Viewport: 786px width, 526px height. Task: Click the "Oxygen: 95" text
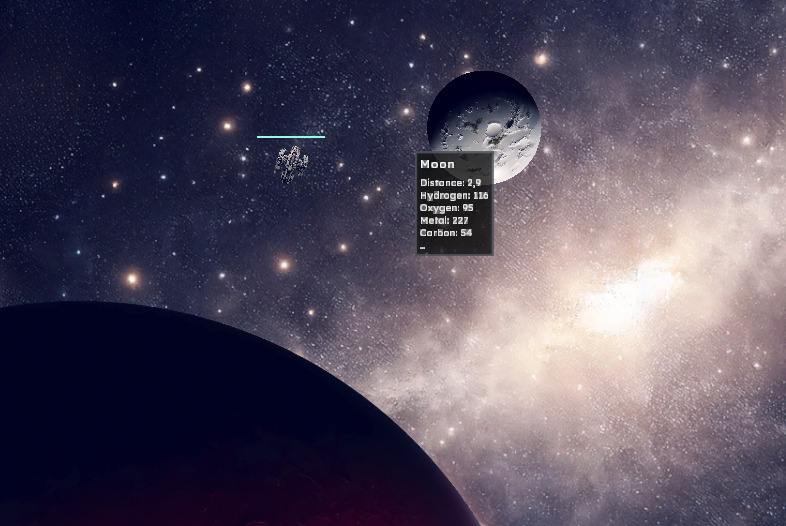pyautogui.click(x=447, y=208)
